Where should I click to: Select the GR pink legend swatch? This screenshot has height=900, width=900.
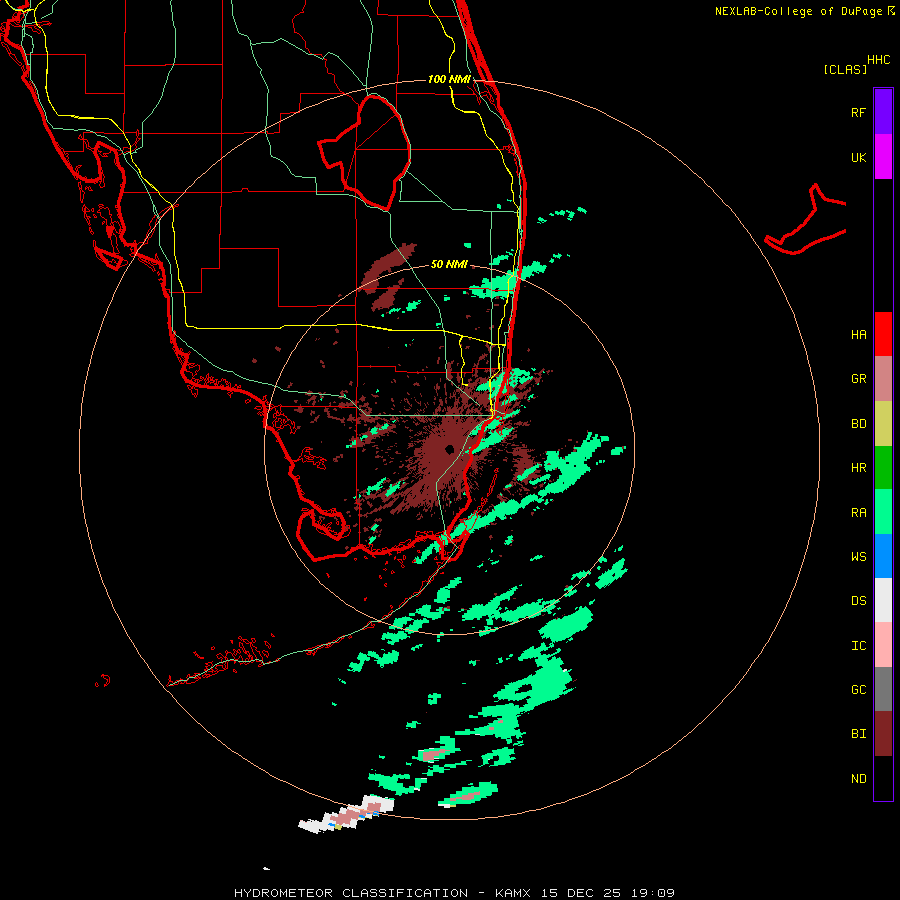(x=883, y=379)
